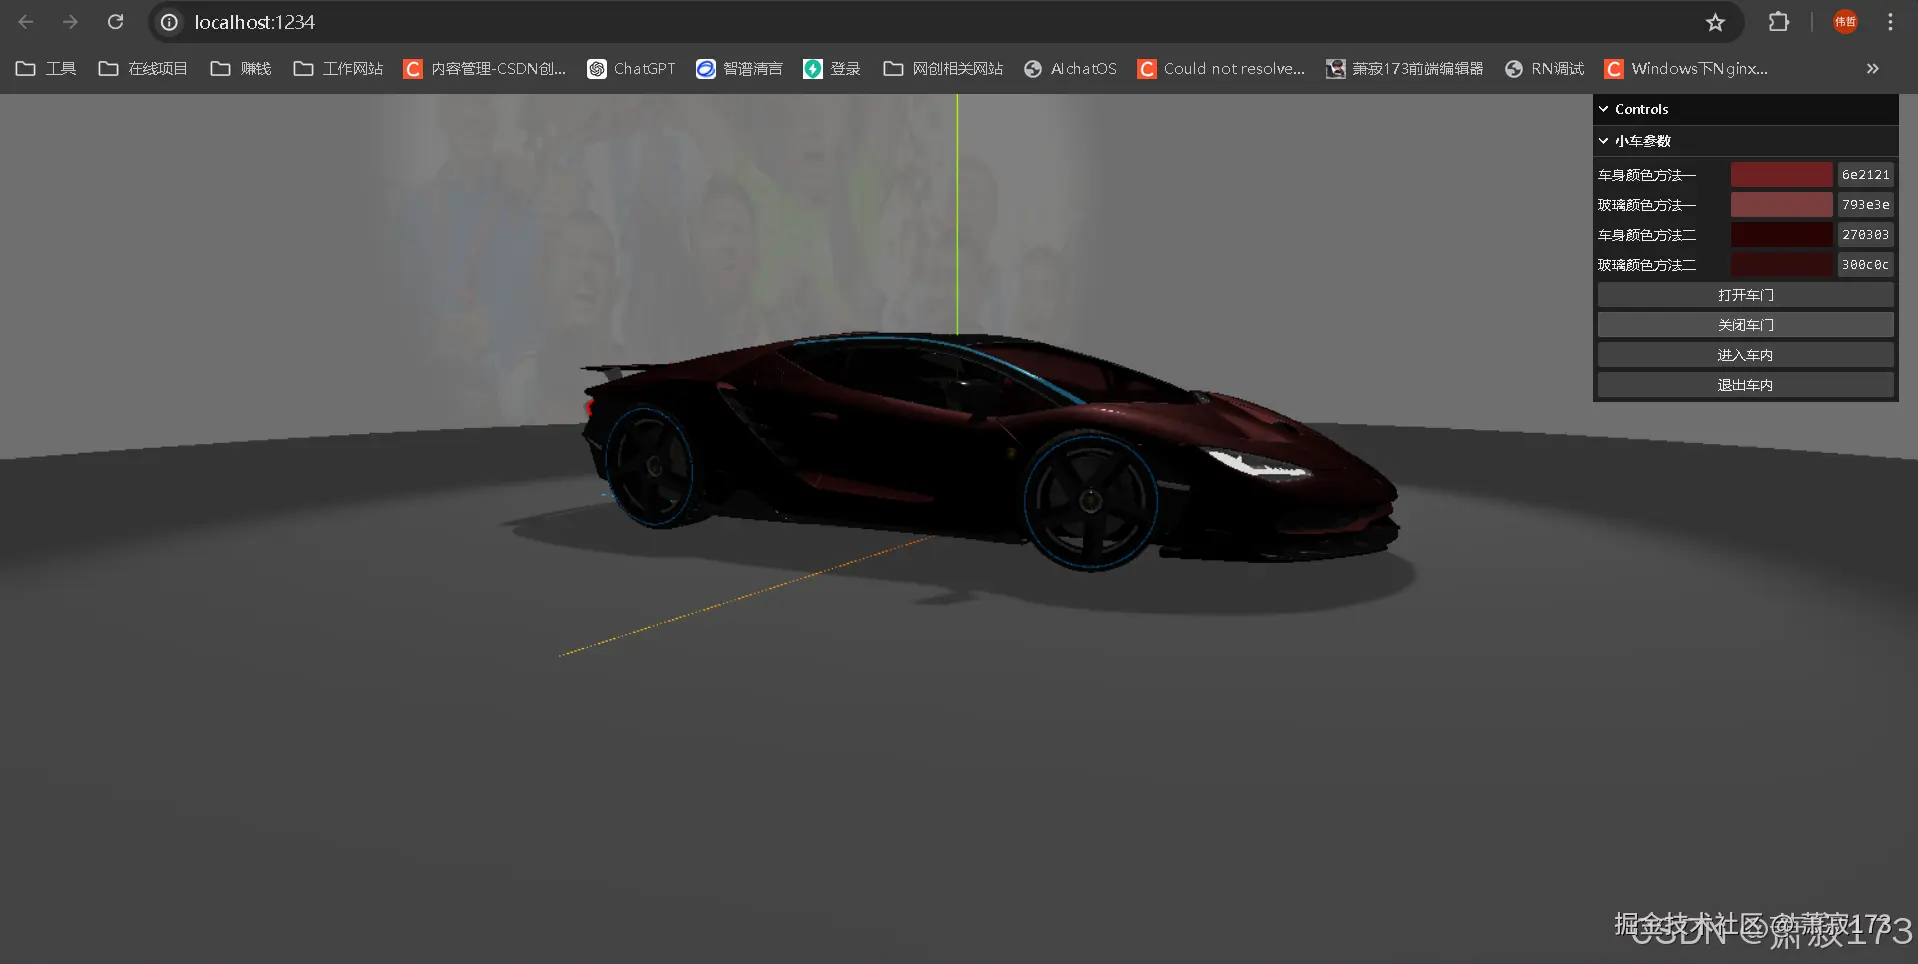Open the 网创相关网站 bookmark folder
The width and height of the screenshot is (1918, 964).
tap(943, 69)
